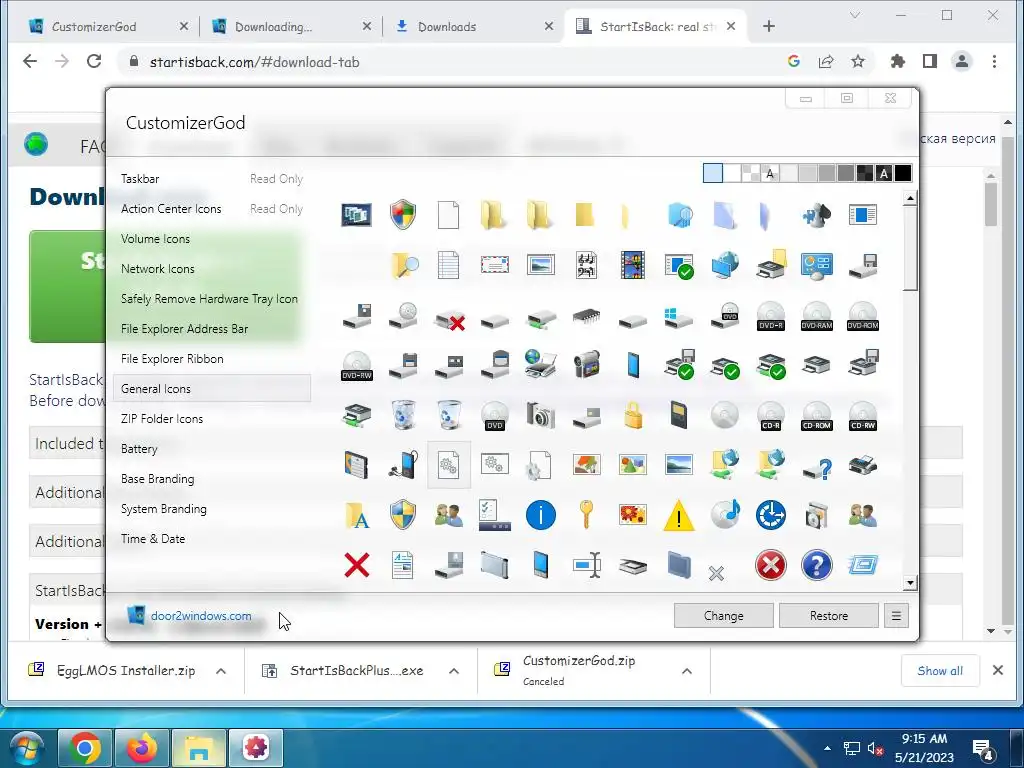Select the red circle error icon
1024x768 pixels.
(771, 565)
